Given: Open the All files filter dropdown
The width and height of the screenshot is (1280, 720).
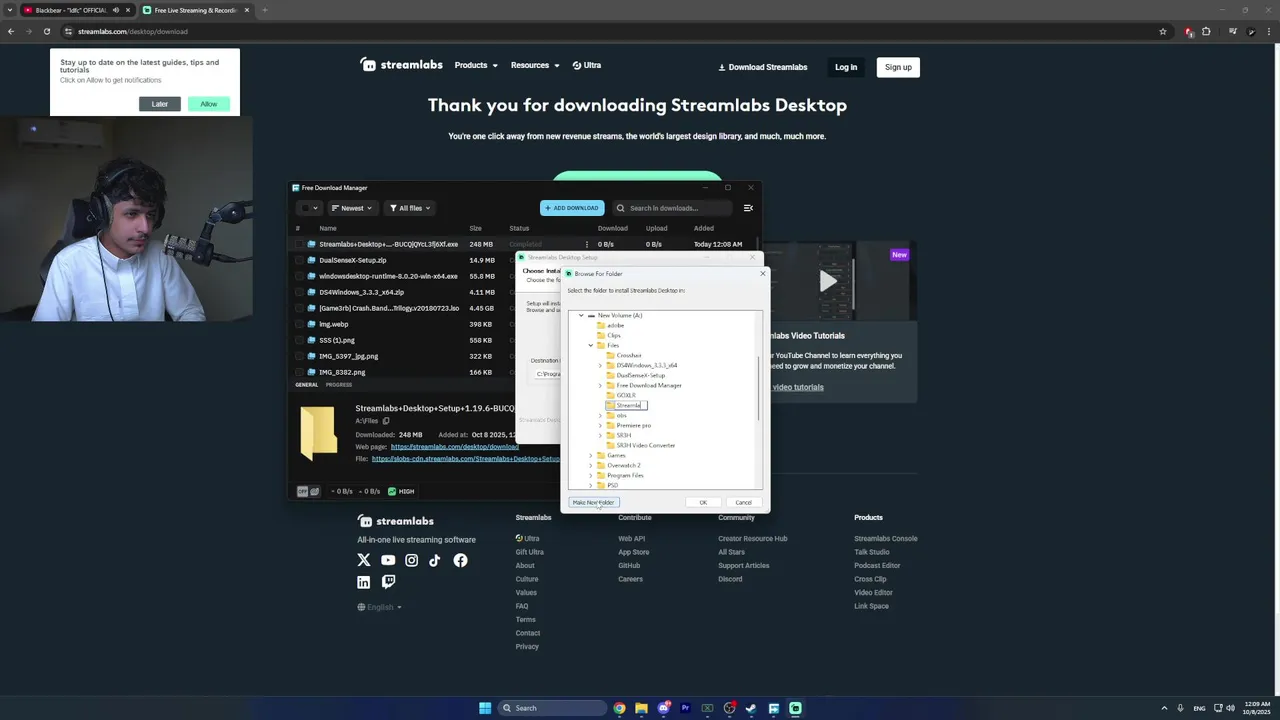Looking at the screenshot, I should tap(410, 208).
